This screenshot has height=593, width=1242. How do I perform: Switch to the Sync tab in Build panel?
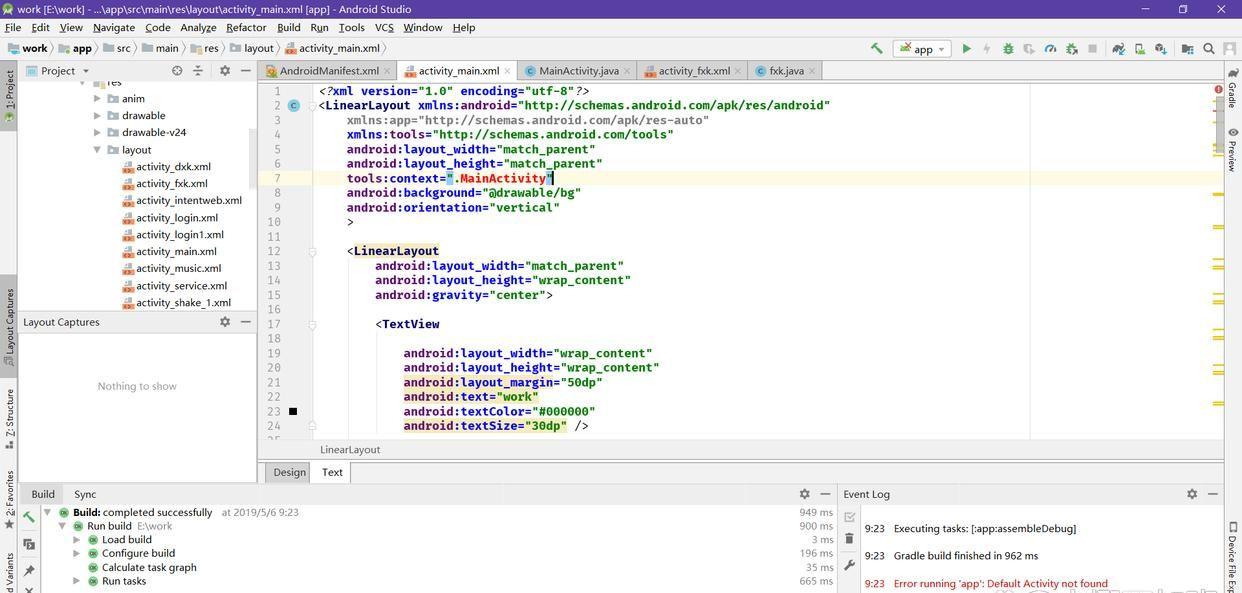tap(85, 494)
